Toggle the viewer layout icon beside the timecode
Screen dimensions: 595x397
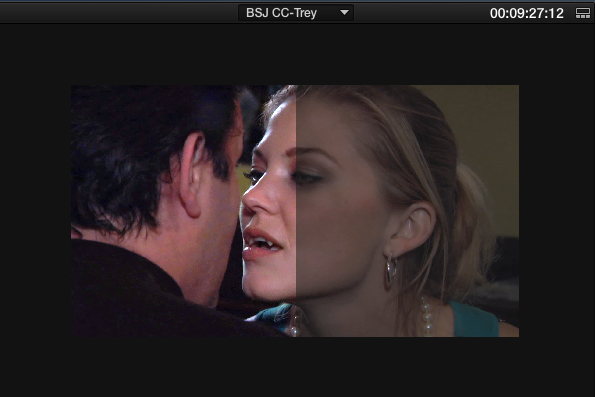(582, 13)
